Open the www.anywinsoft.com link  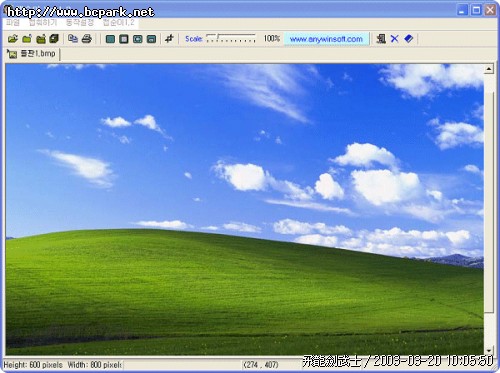[326, 39]
